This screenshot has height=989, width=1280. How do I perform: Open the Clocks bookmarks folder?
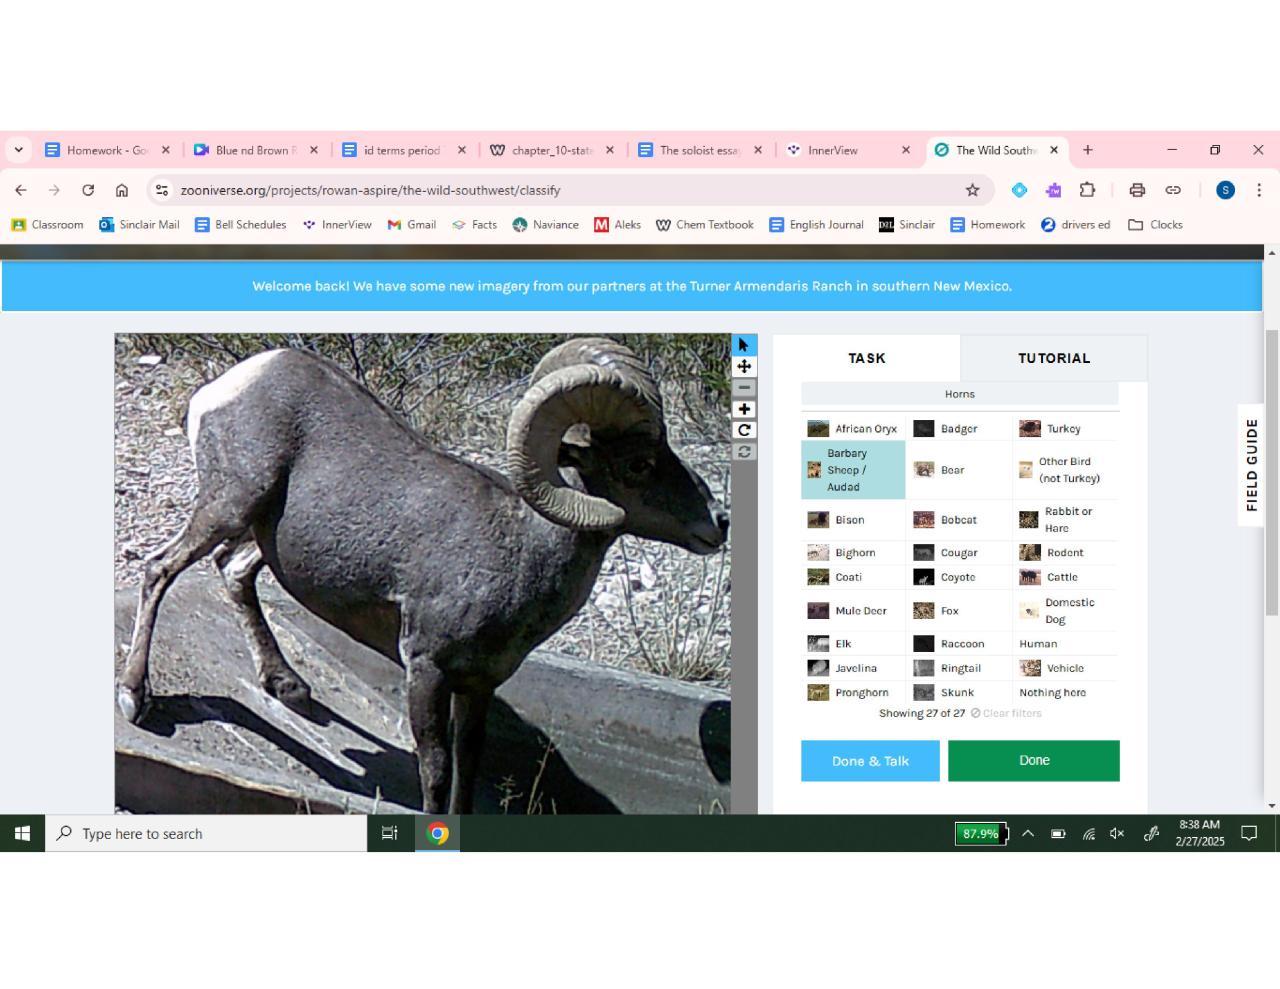click(1155, 225)
